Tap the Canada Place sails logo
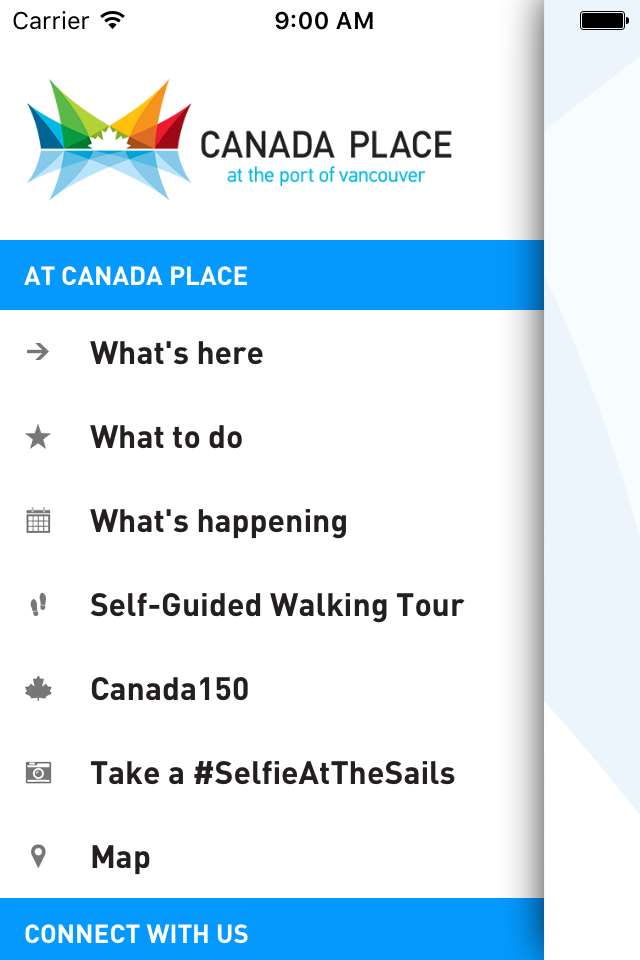Viewport: 640px width, 960px height. [x=109, y=139]
